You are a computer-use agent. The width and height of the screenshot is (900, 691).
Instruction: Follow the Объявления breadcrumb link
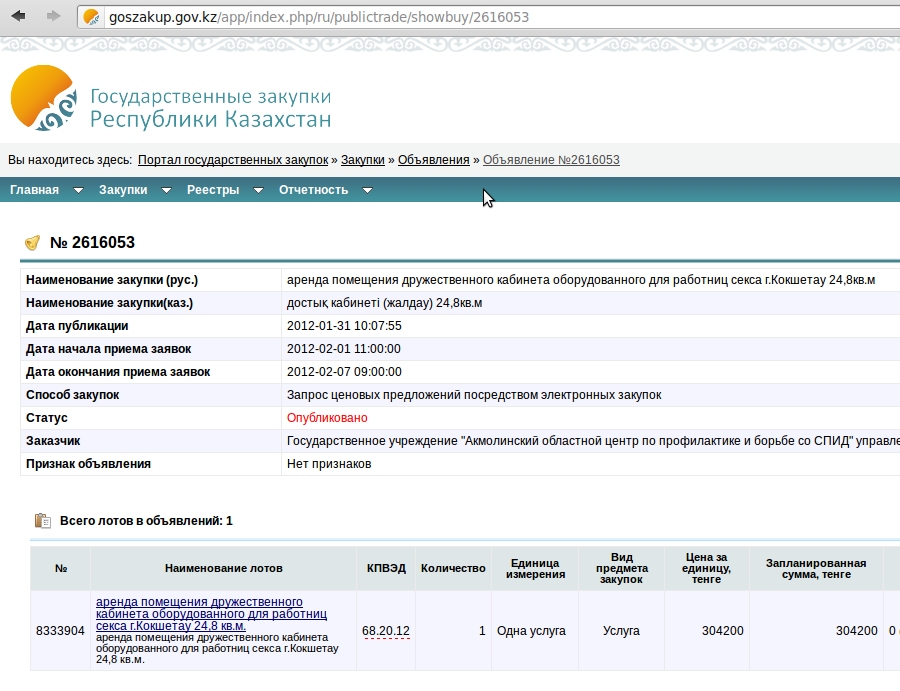coord(433,160)
